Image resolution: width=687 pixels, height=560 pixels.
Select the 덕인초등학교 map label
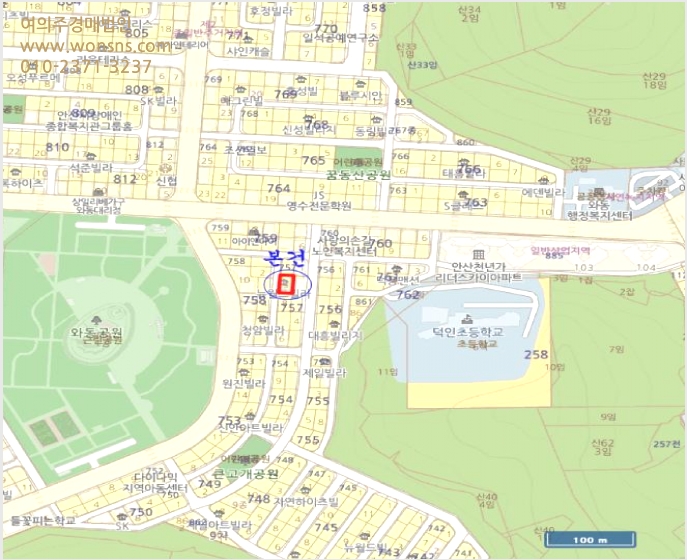(x=468, y=332)
